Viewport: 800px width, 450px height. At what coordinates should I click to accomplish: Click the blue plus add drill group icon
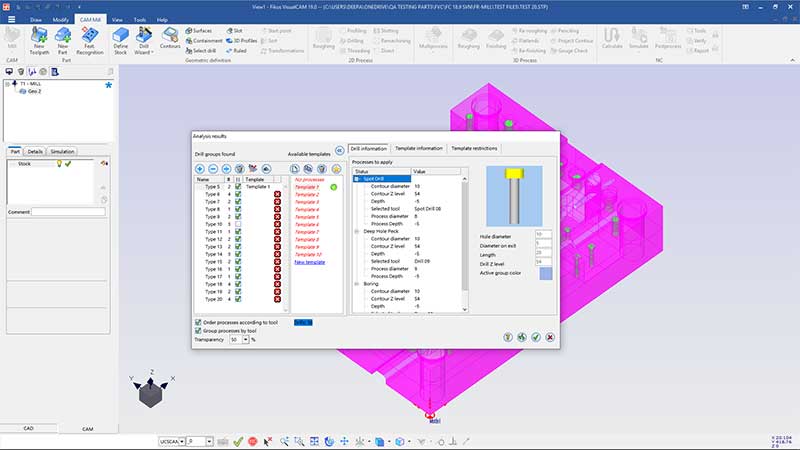(x=200, y=169)
